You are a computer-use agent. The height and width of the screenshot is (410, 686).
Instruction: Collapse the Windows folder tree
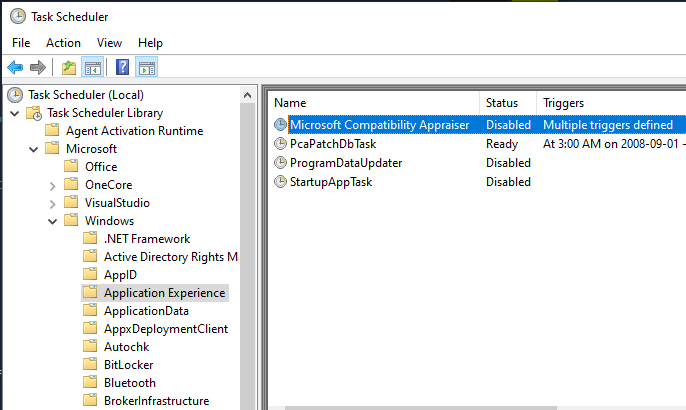point(52,221)
